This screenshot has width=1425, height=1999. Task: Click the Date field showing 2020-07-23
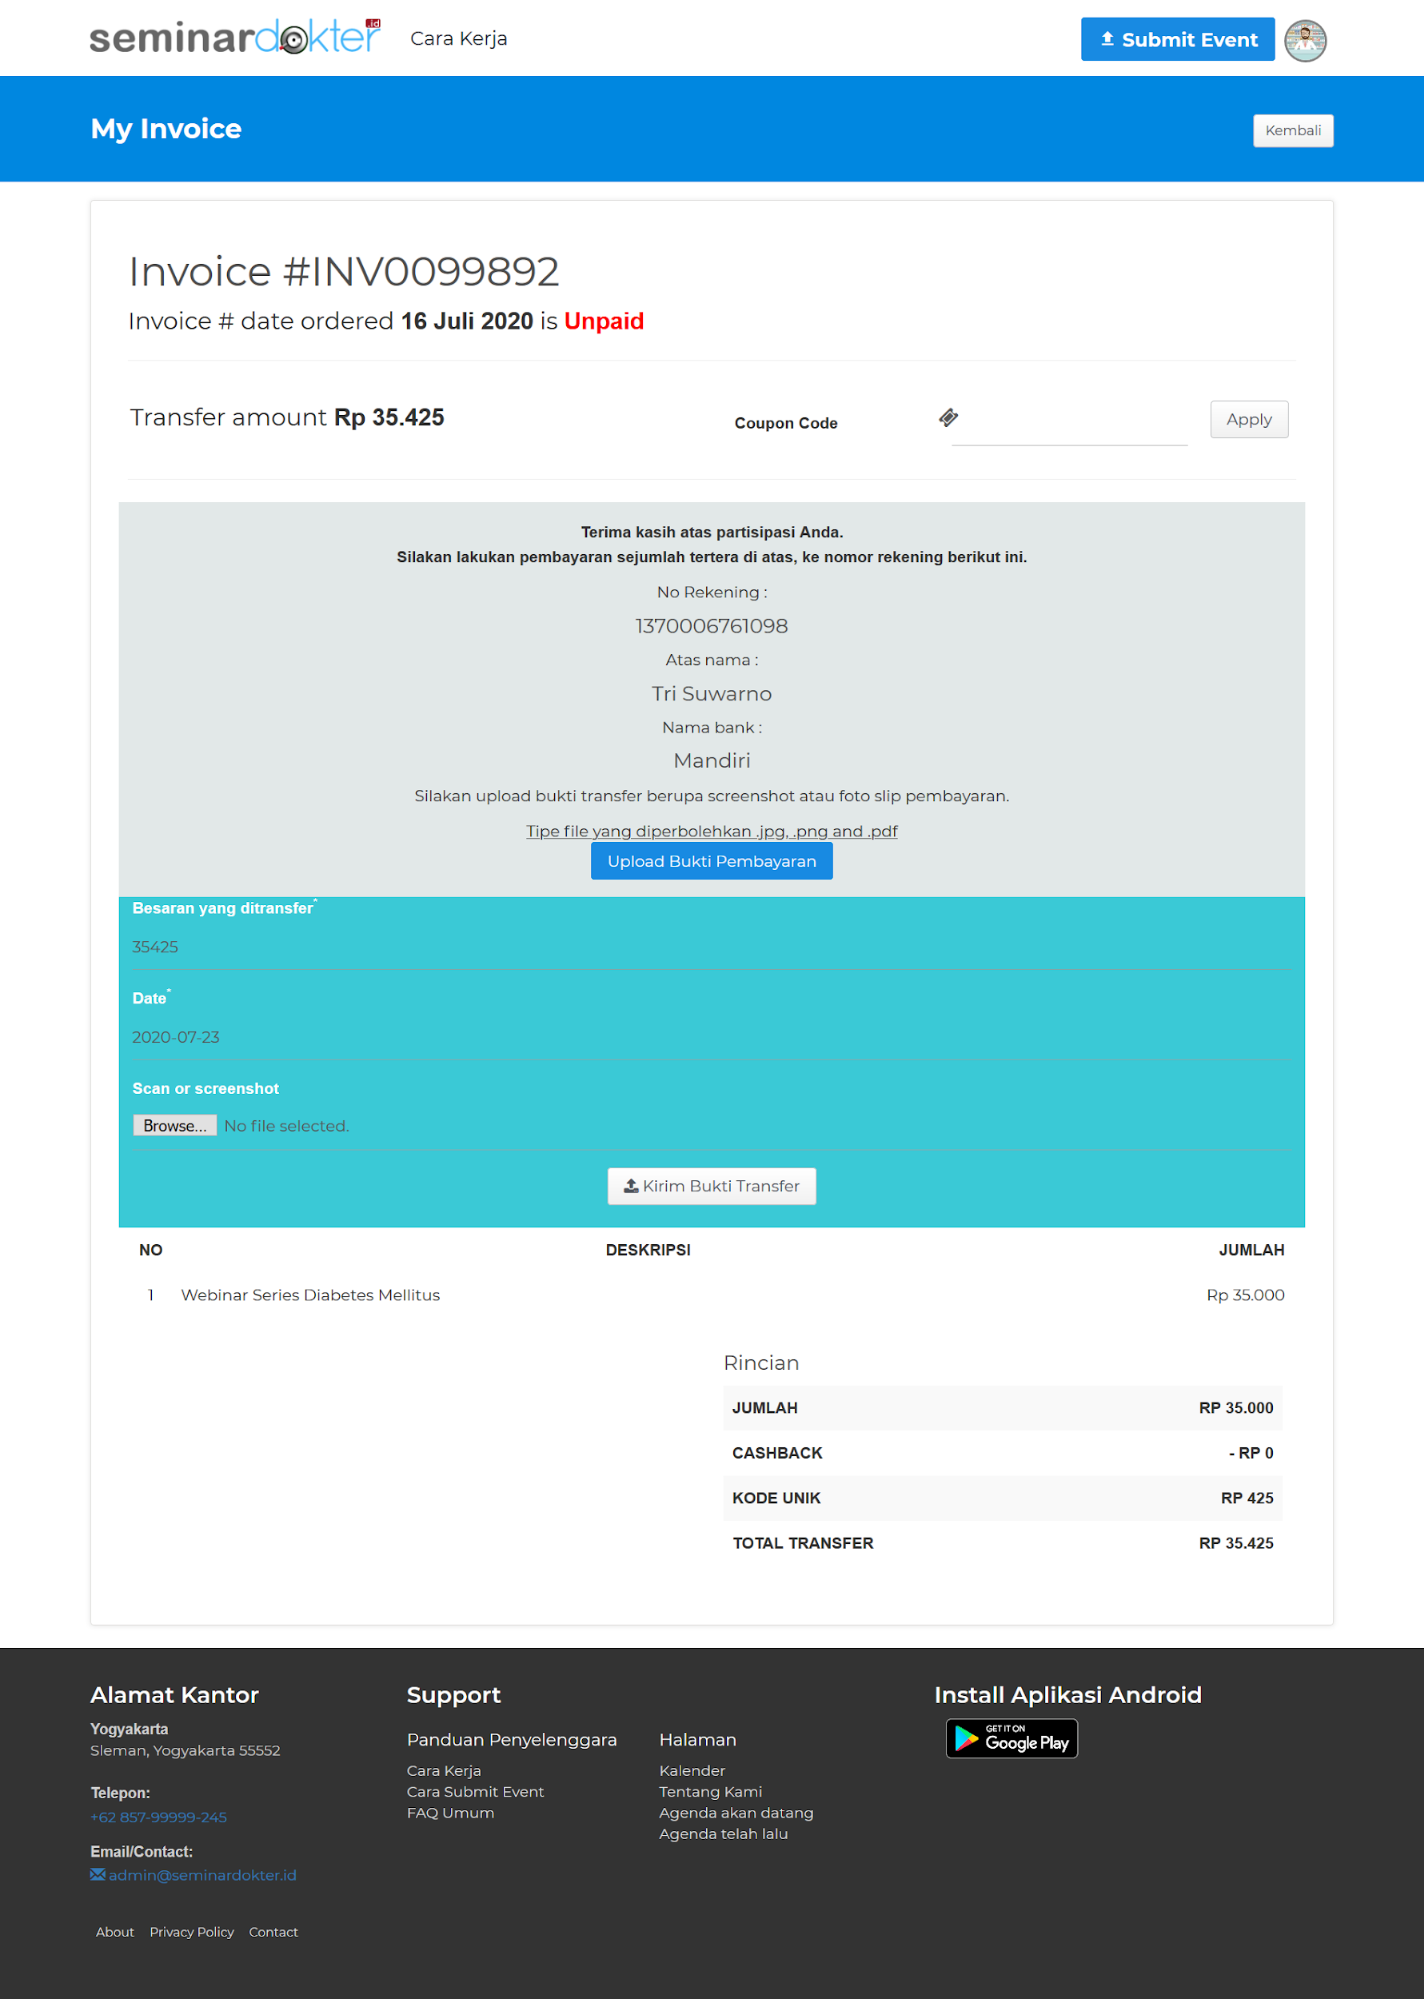[711, 1037]
